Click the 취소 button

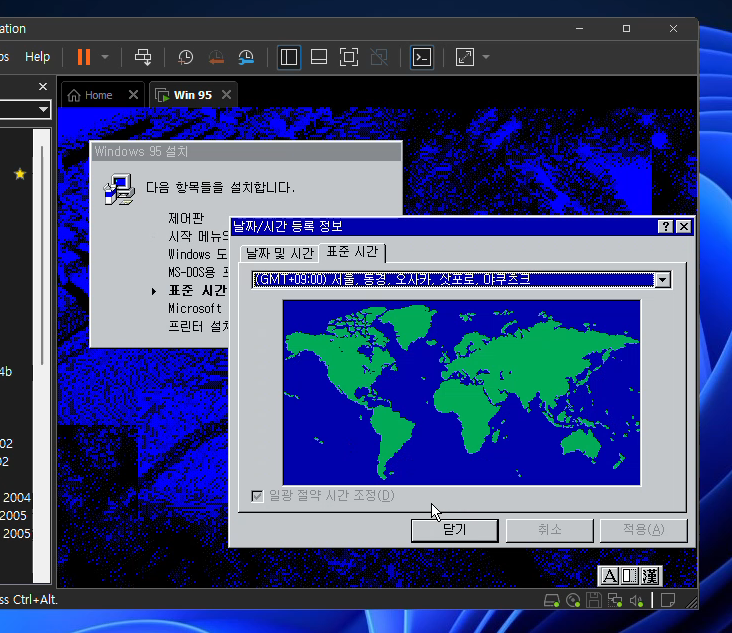coord(549,530)
